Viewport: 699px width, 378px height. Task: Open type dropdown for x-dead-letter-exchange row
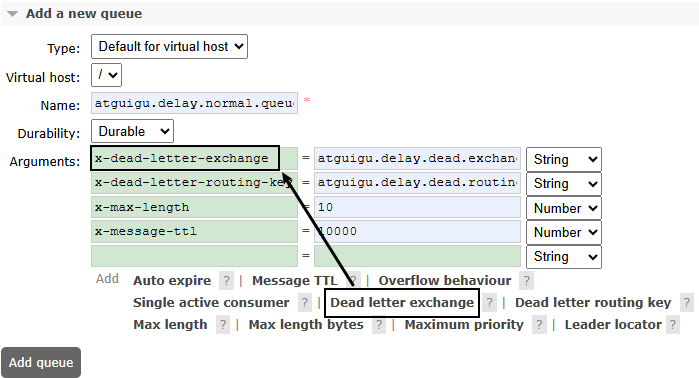point(564,159)
